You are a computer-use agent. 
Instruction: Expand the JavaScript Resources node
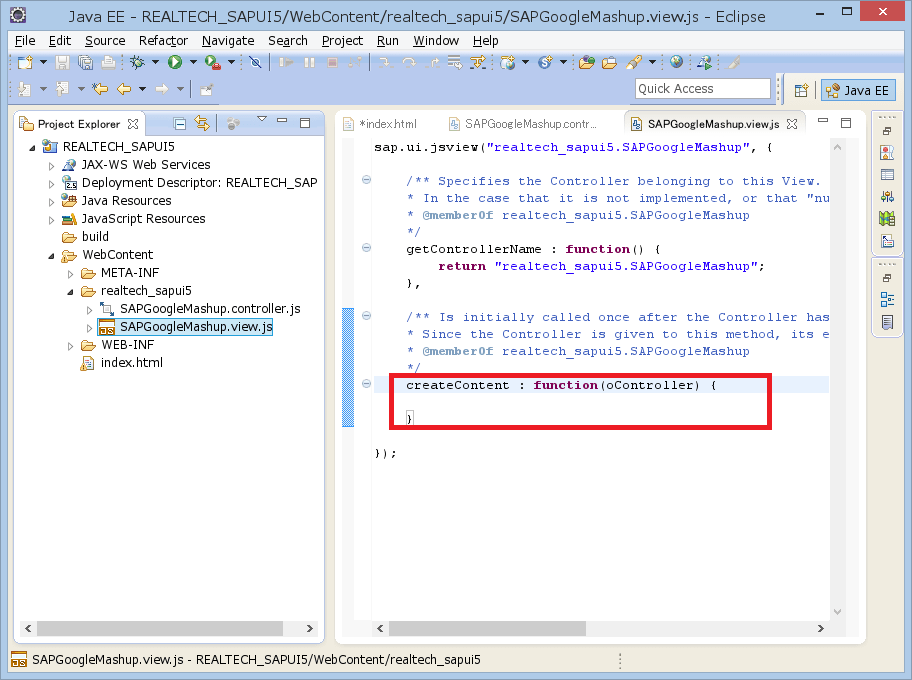click(51, 220)
